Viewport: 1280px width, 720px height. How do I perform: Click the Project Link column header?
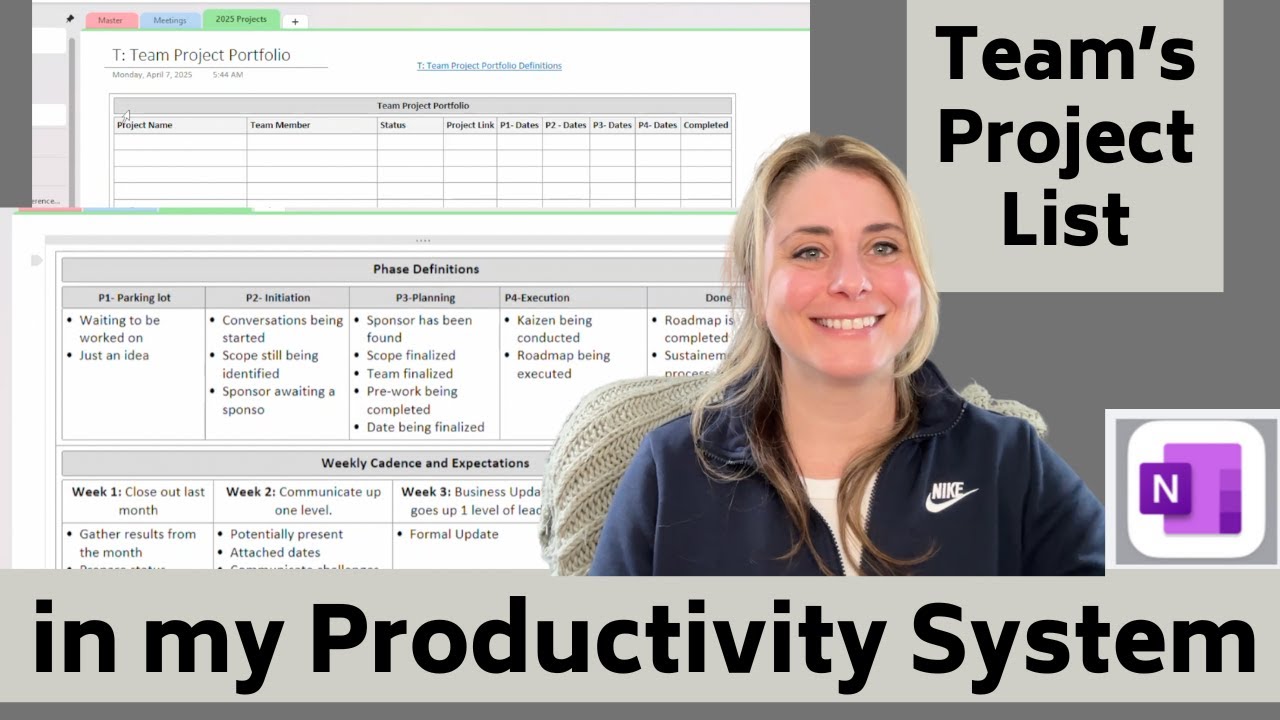[470, 125]
